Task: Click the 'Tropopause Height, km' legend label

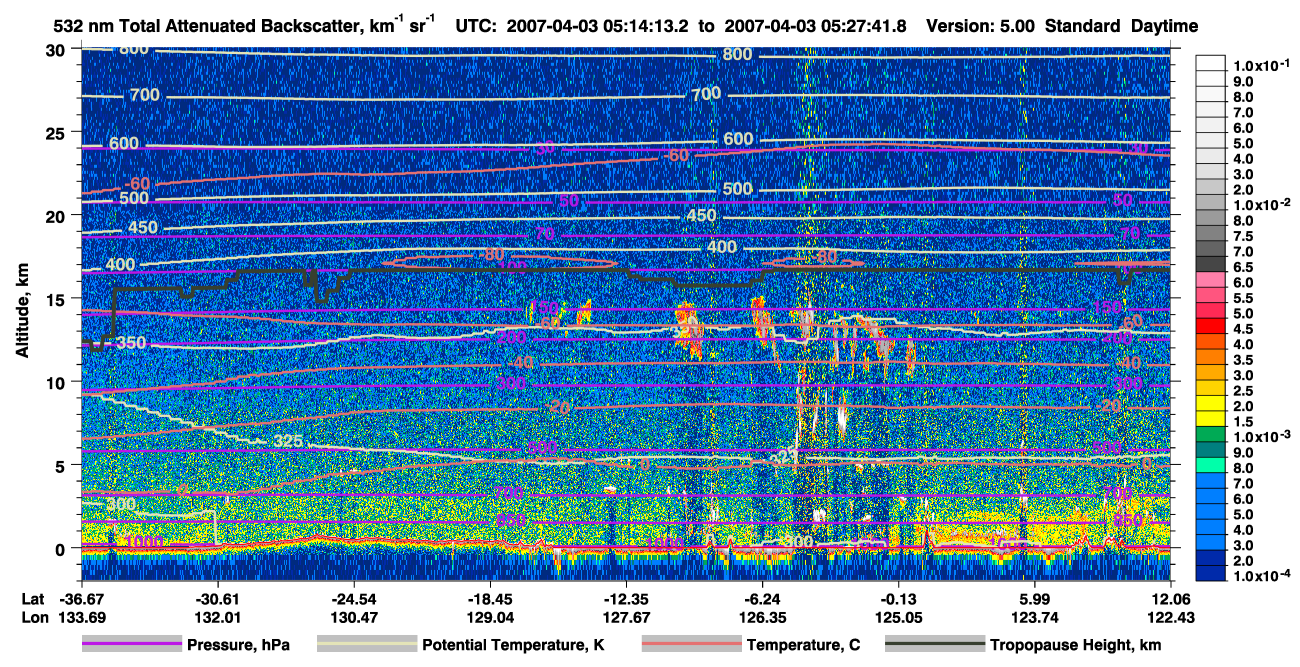Action: click(1075, 645)
